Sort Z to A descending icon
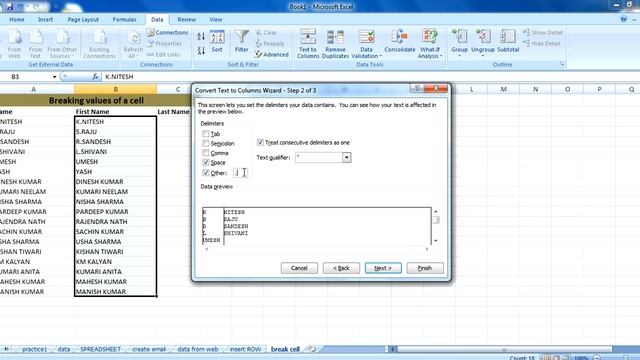Viewport: 640px width, 360px height. 201,51
